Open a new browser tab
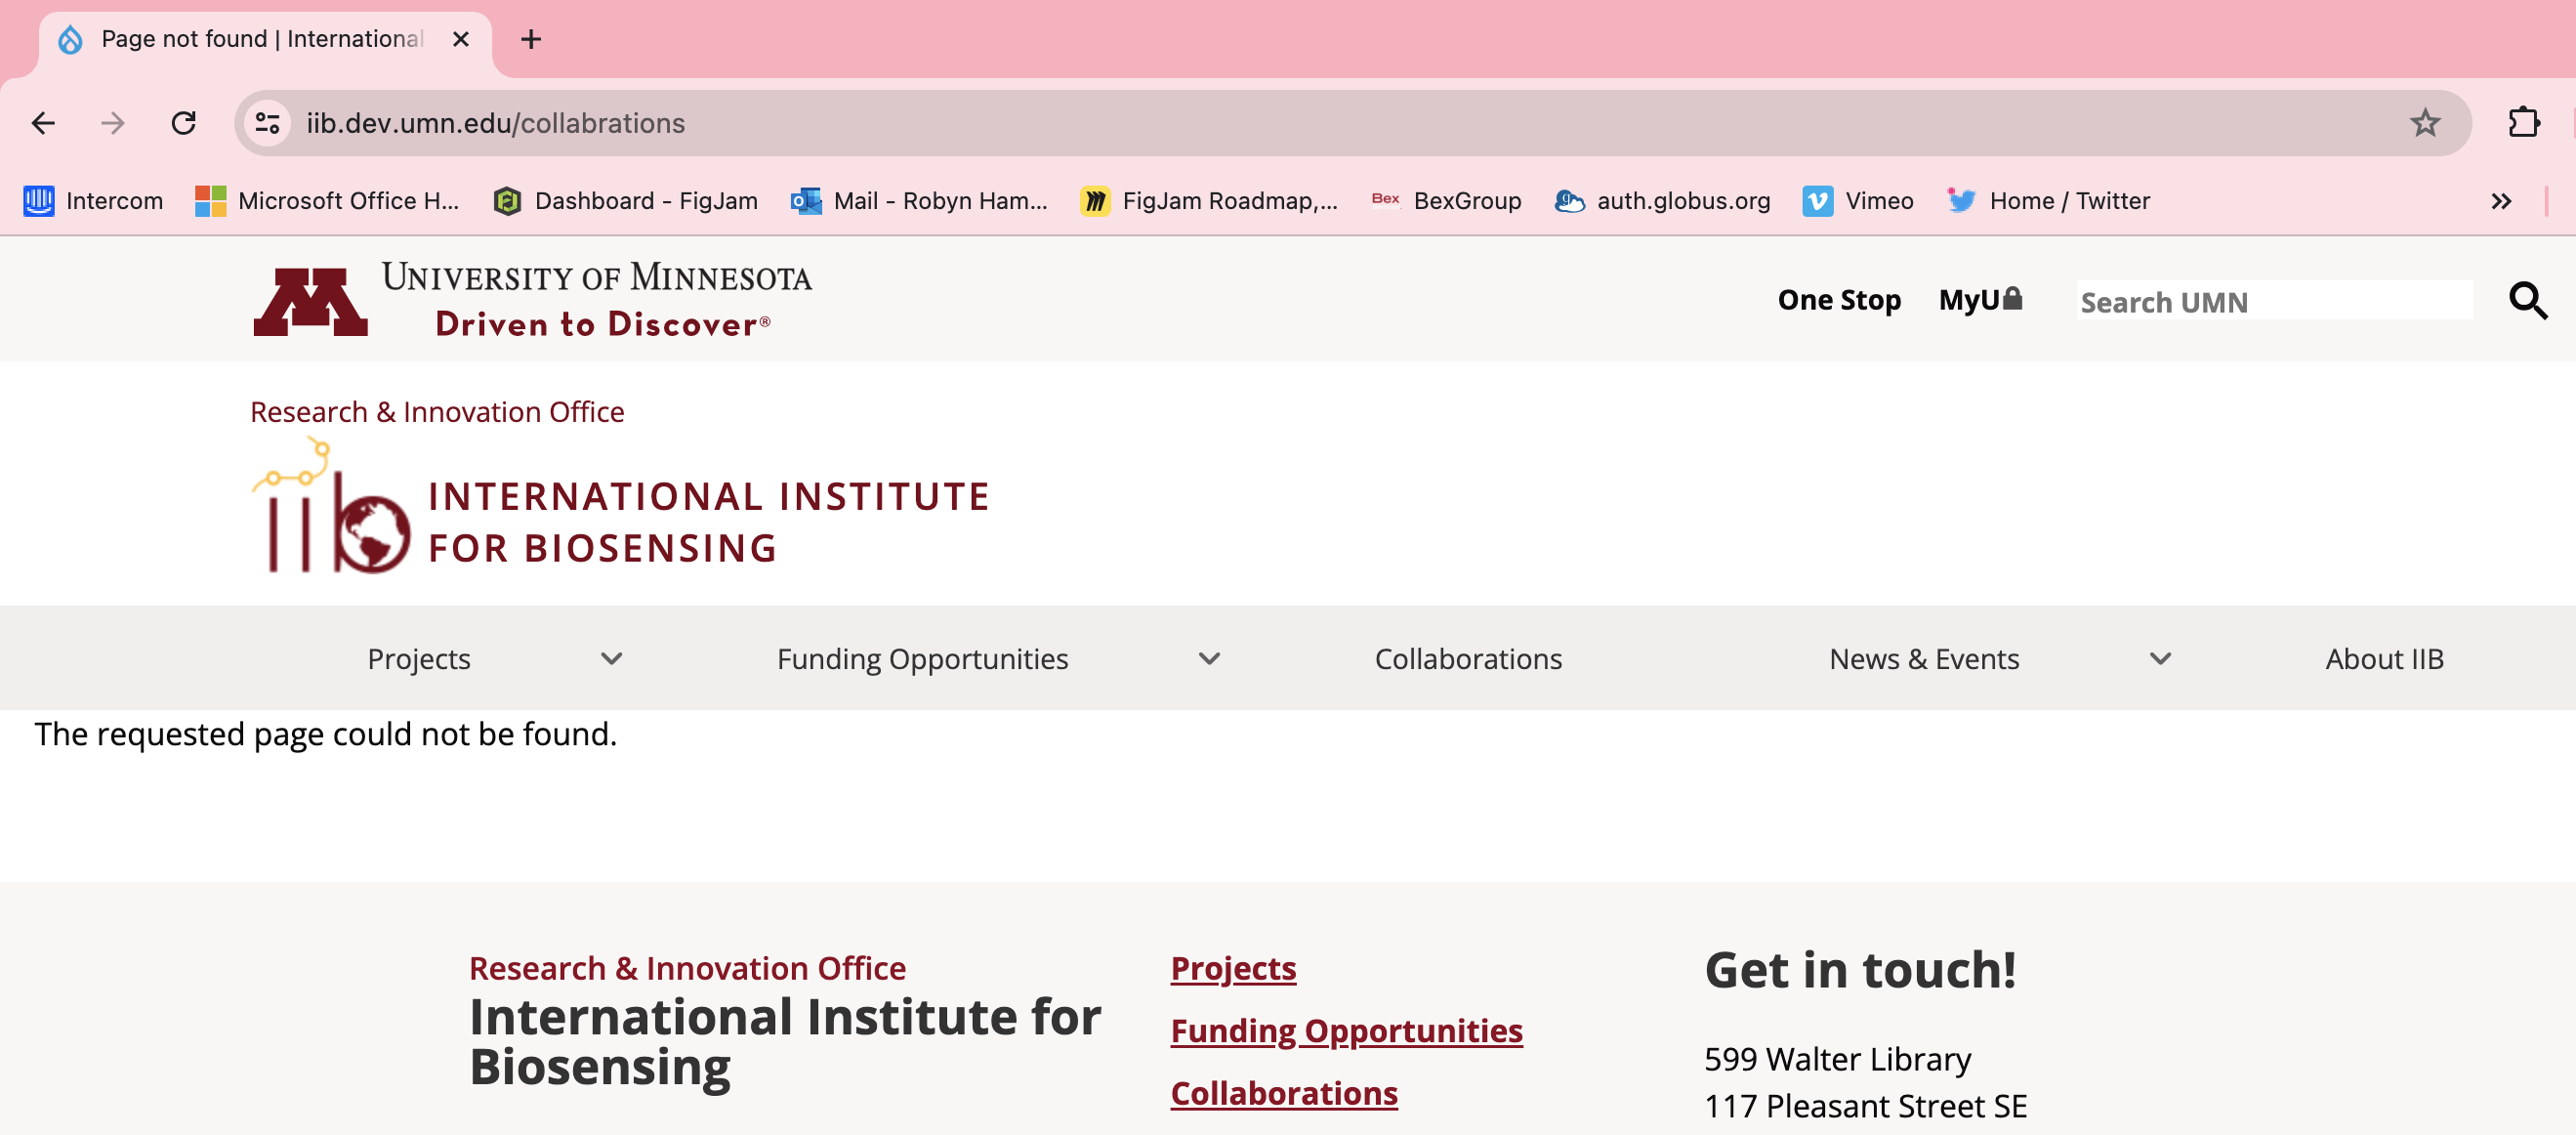The width and height of the screenshot is (2576, 1135). pyautogui.click(x=531, y=39)
